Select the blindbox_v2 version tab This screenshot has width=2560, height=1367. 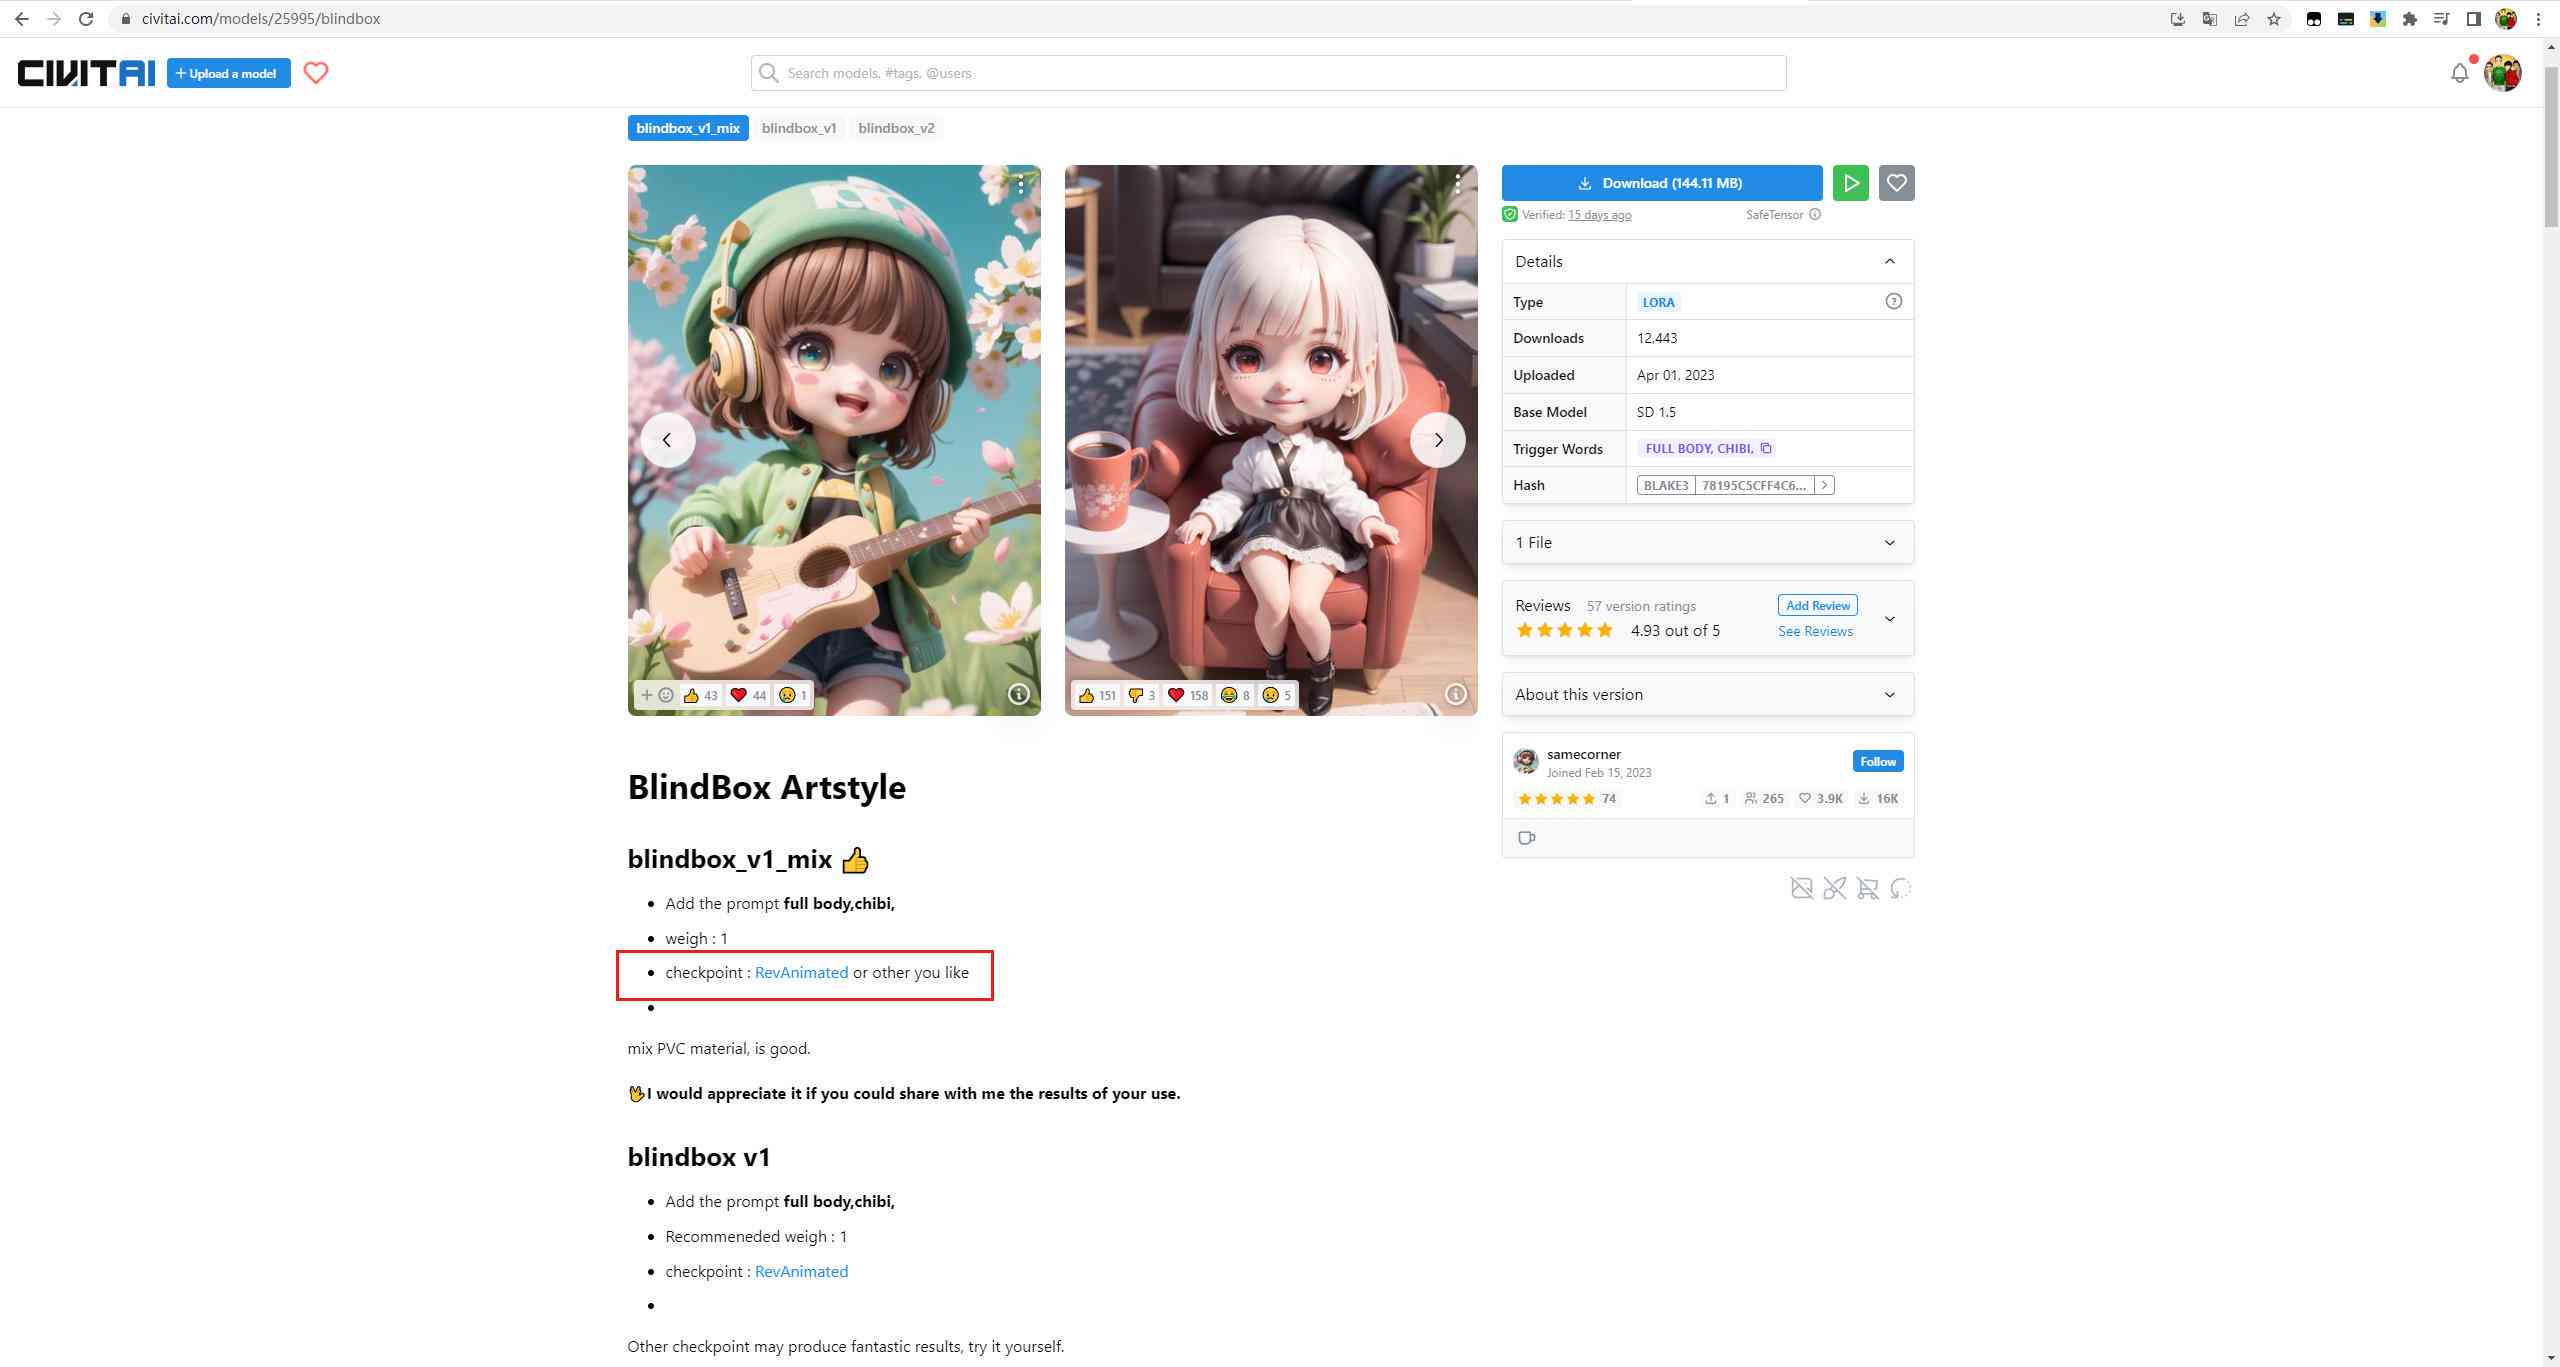(897, 127)
